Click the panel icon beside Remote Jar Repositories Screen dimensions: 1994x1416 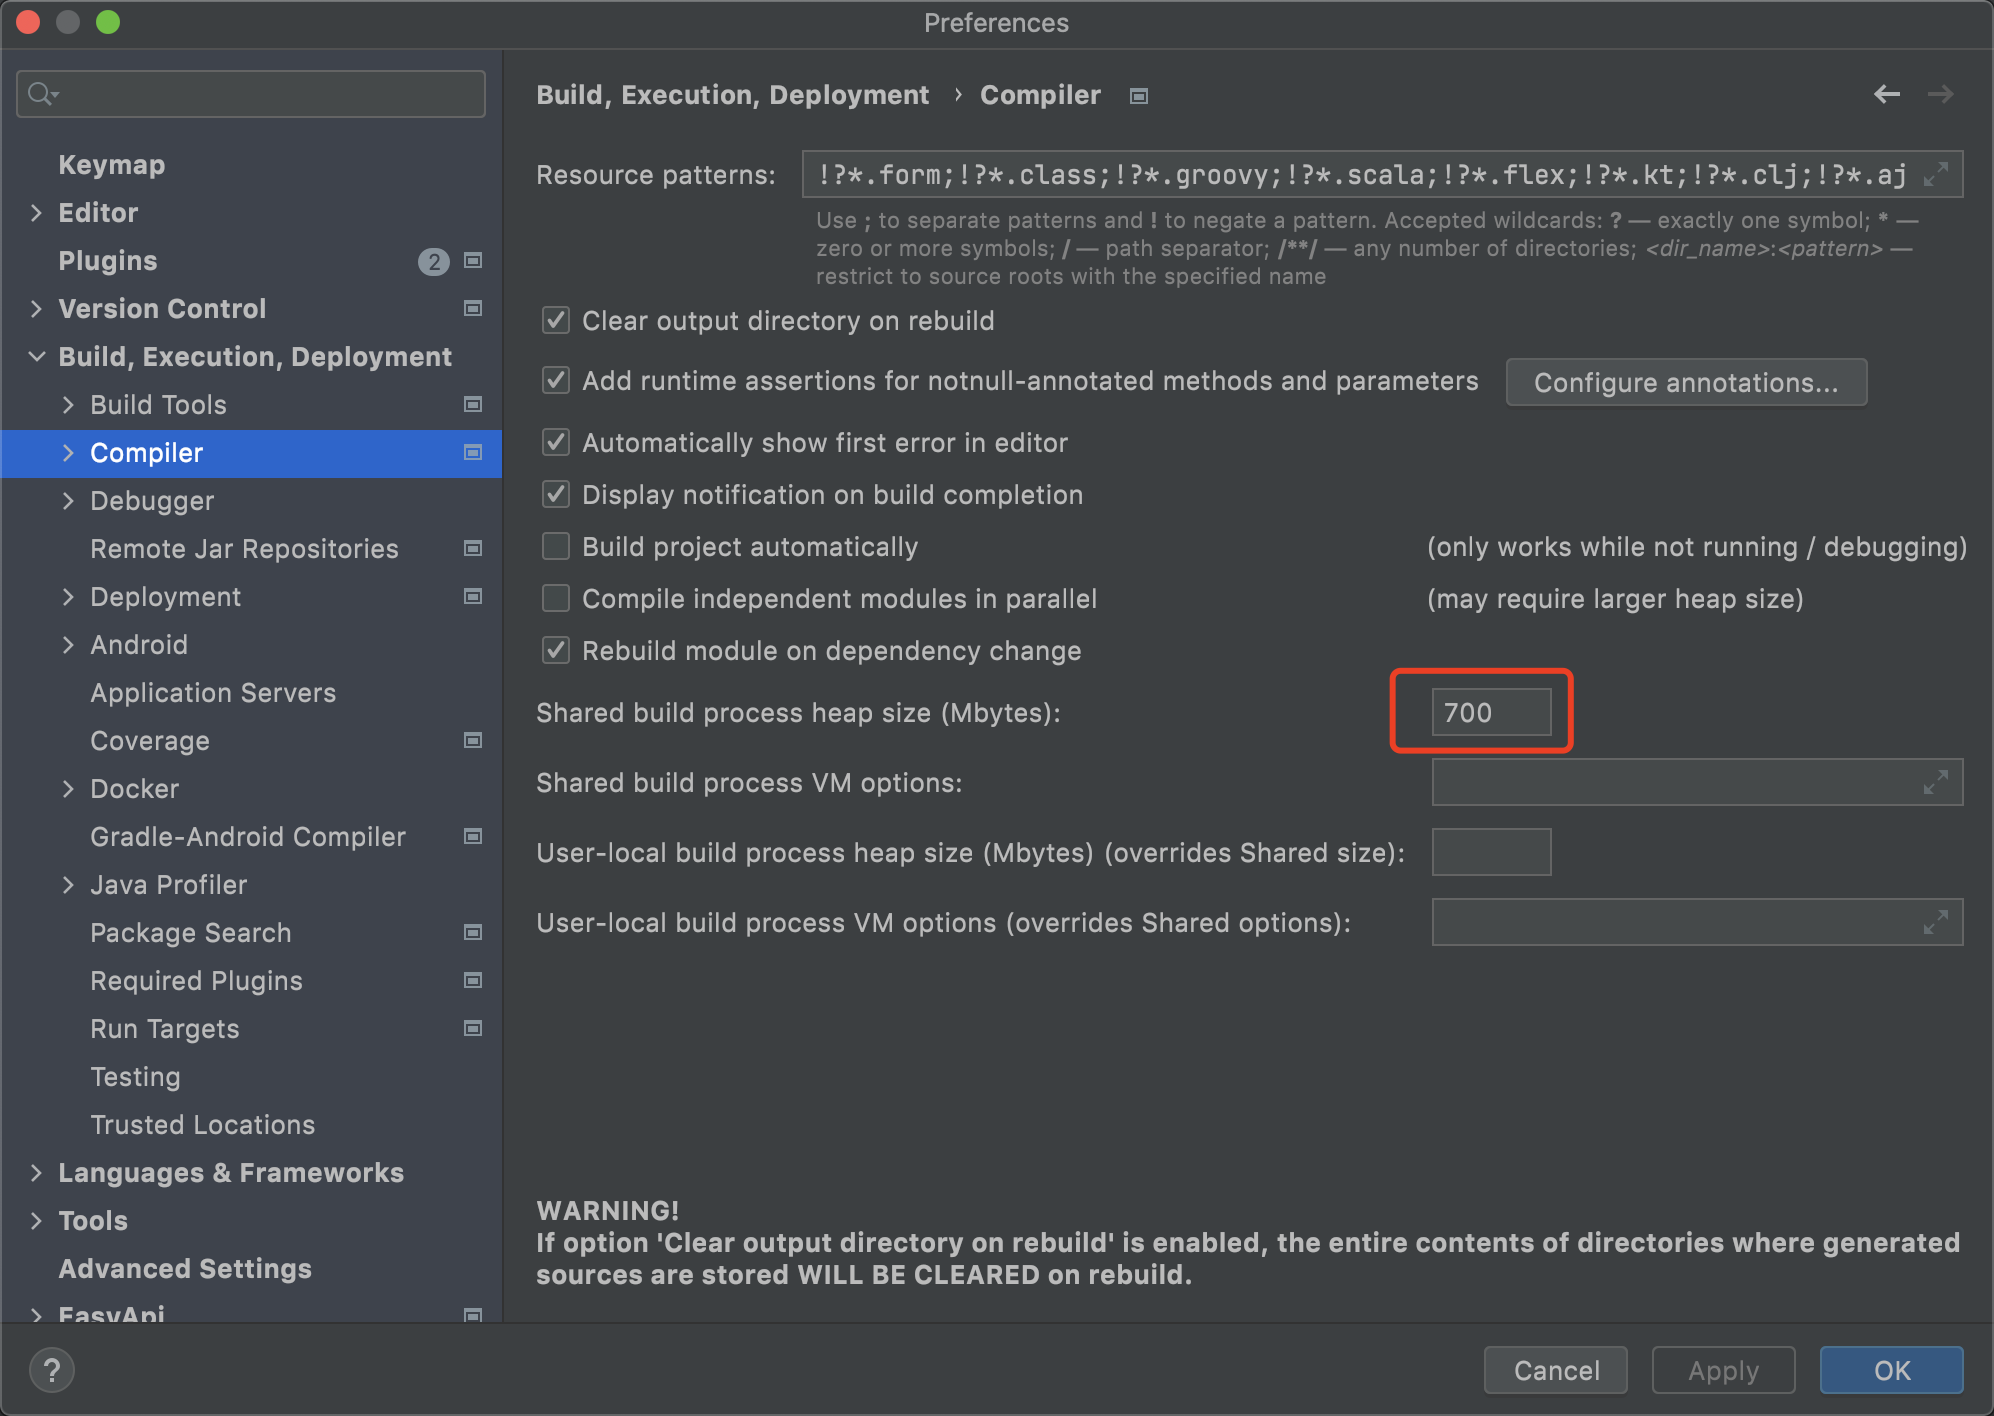click(472, 548)
